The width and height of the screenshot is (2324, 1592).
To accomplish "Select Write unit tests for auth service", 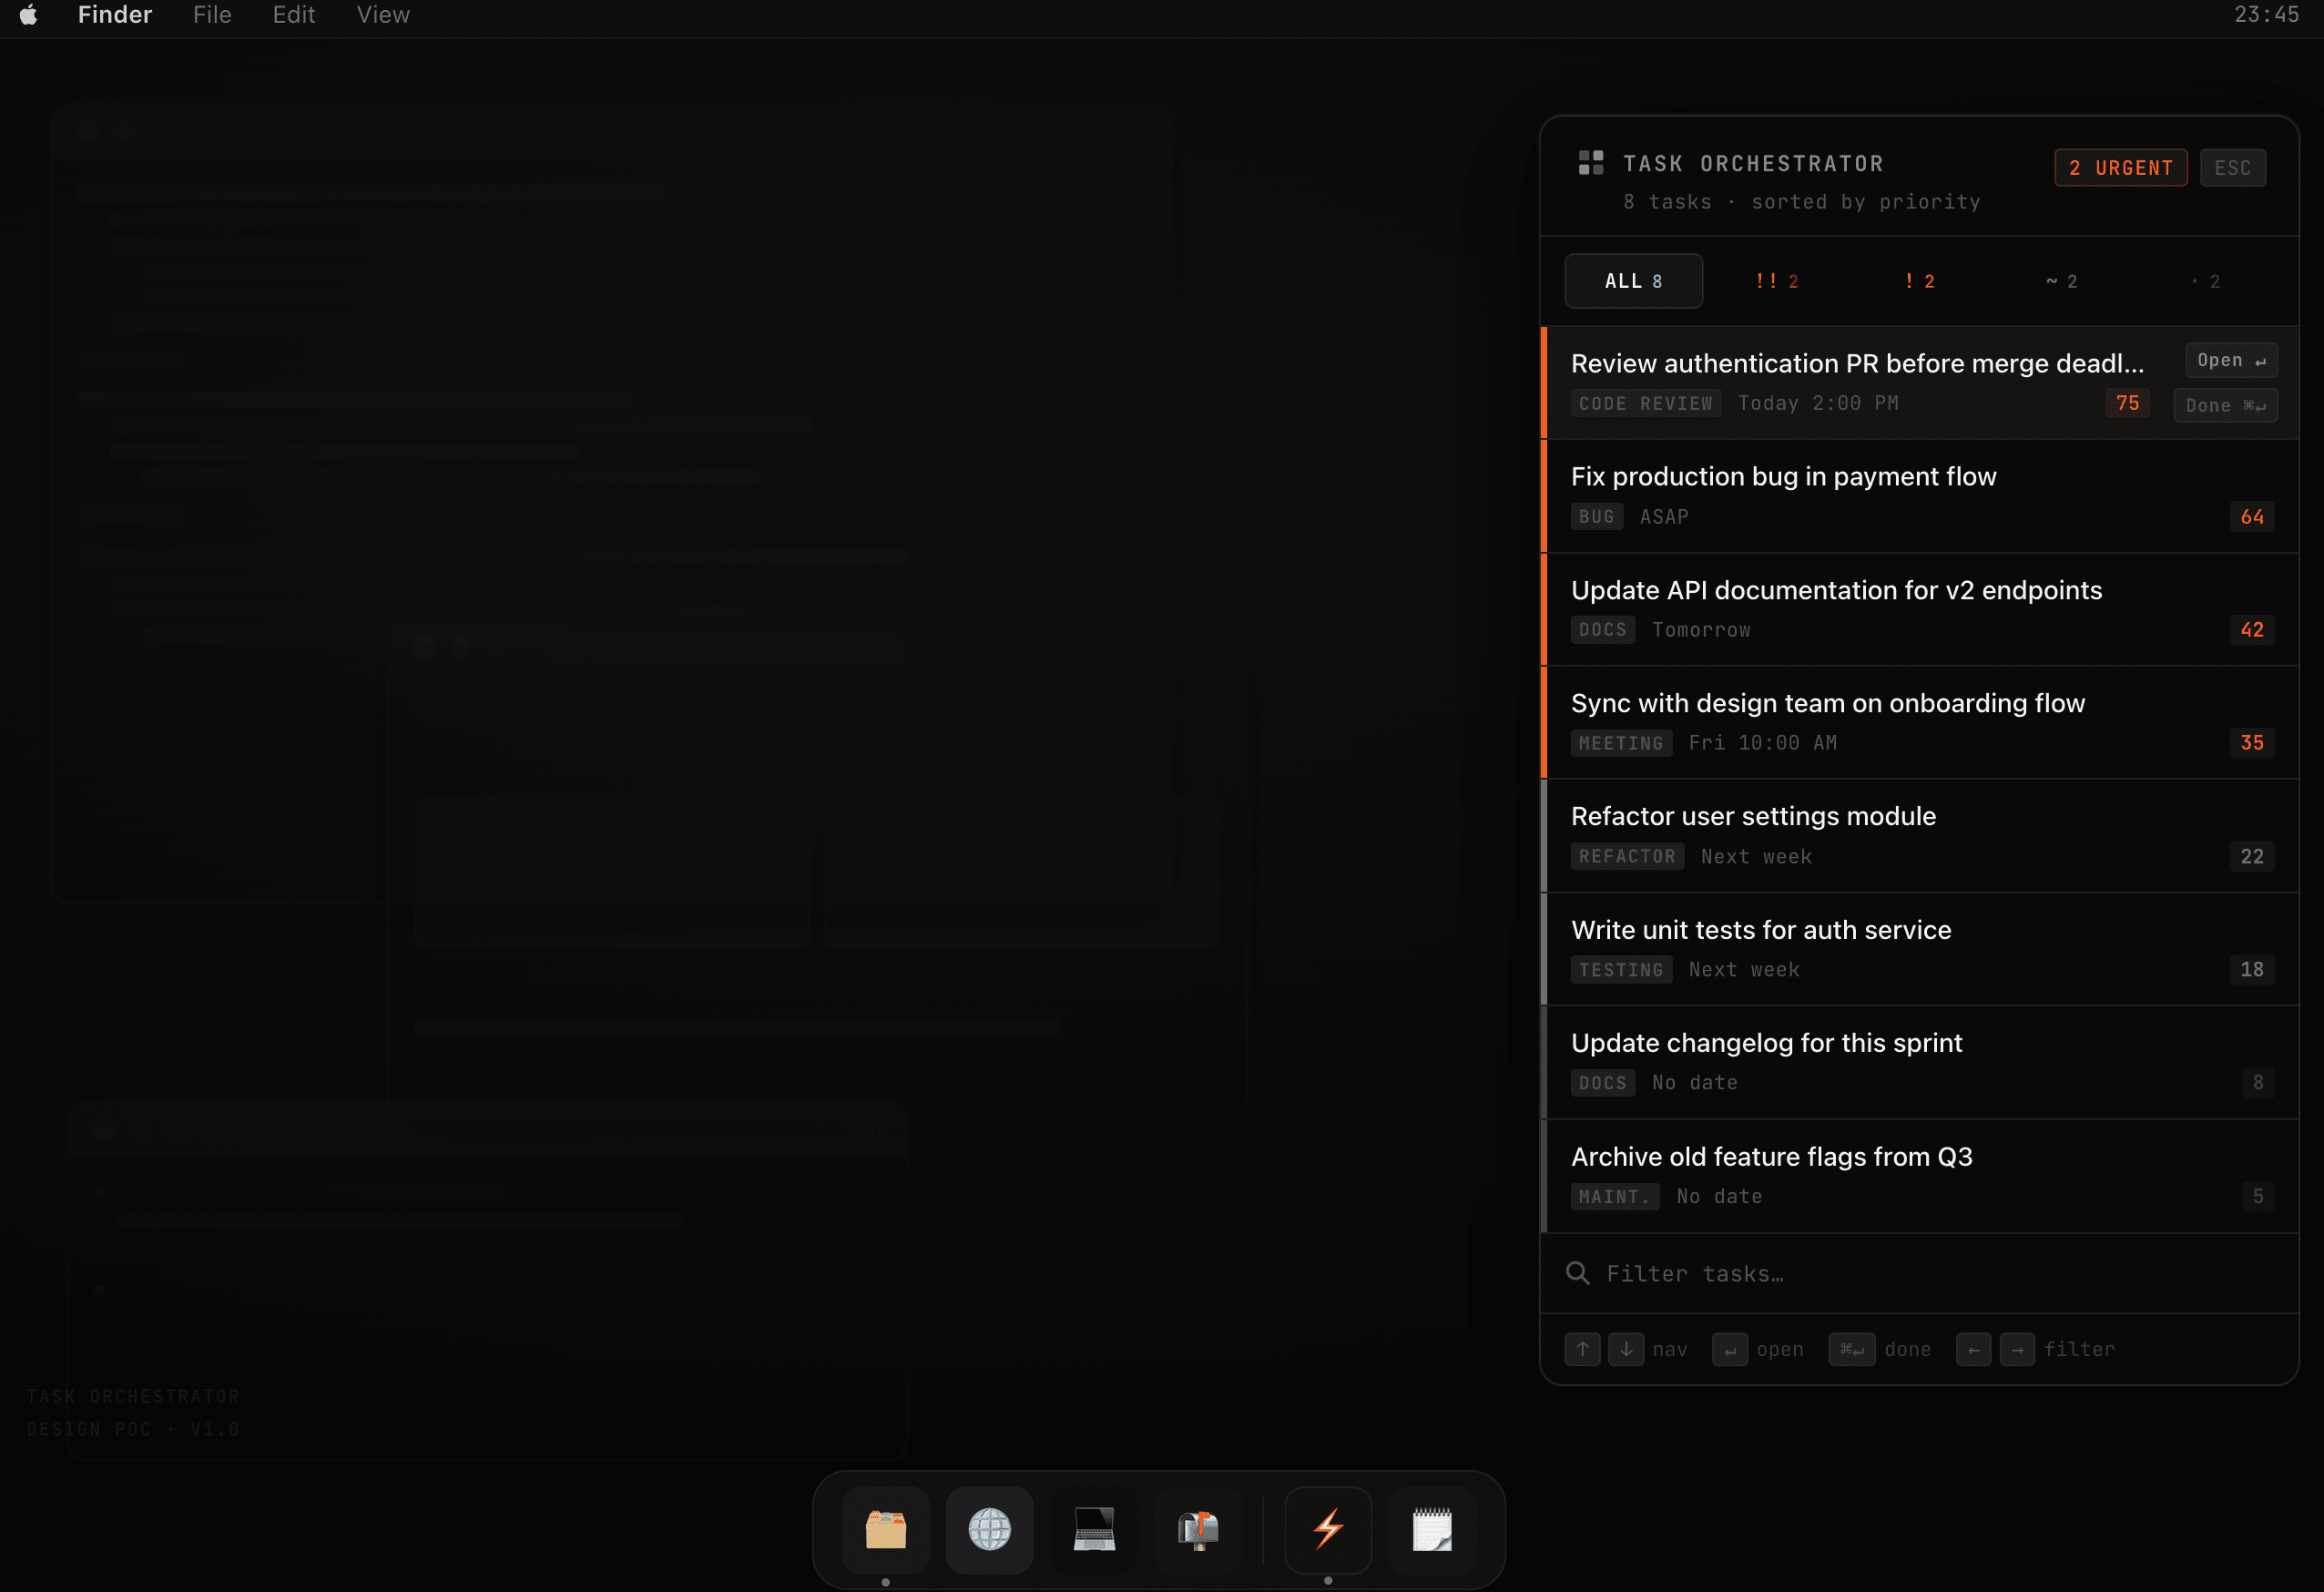I will 1919,949.
